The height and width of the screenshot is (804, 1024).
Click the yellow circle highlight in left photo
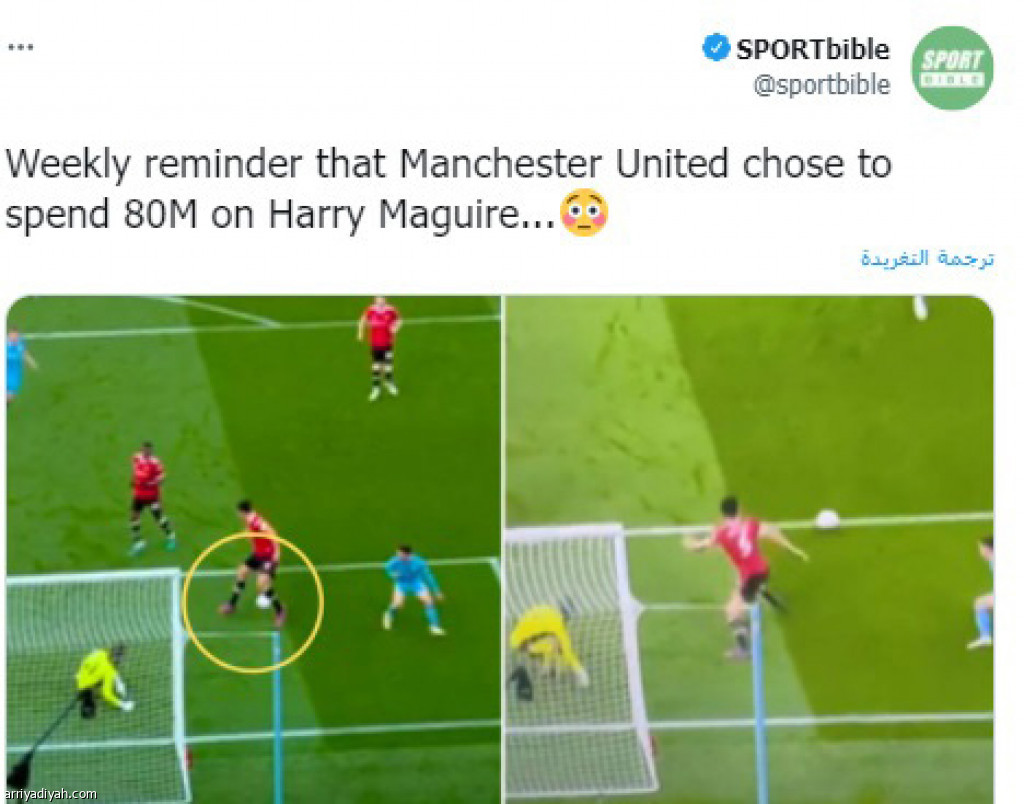coord(253,602)
